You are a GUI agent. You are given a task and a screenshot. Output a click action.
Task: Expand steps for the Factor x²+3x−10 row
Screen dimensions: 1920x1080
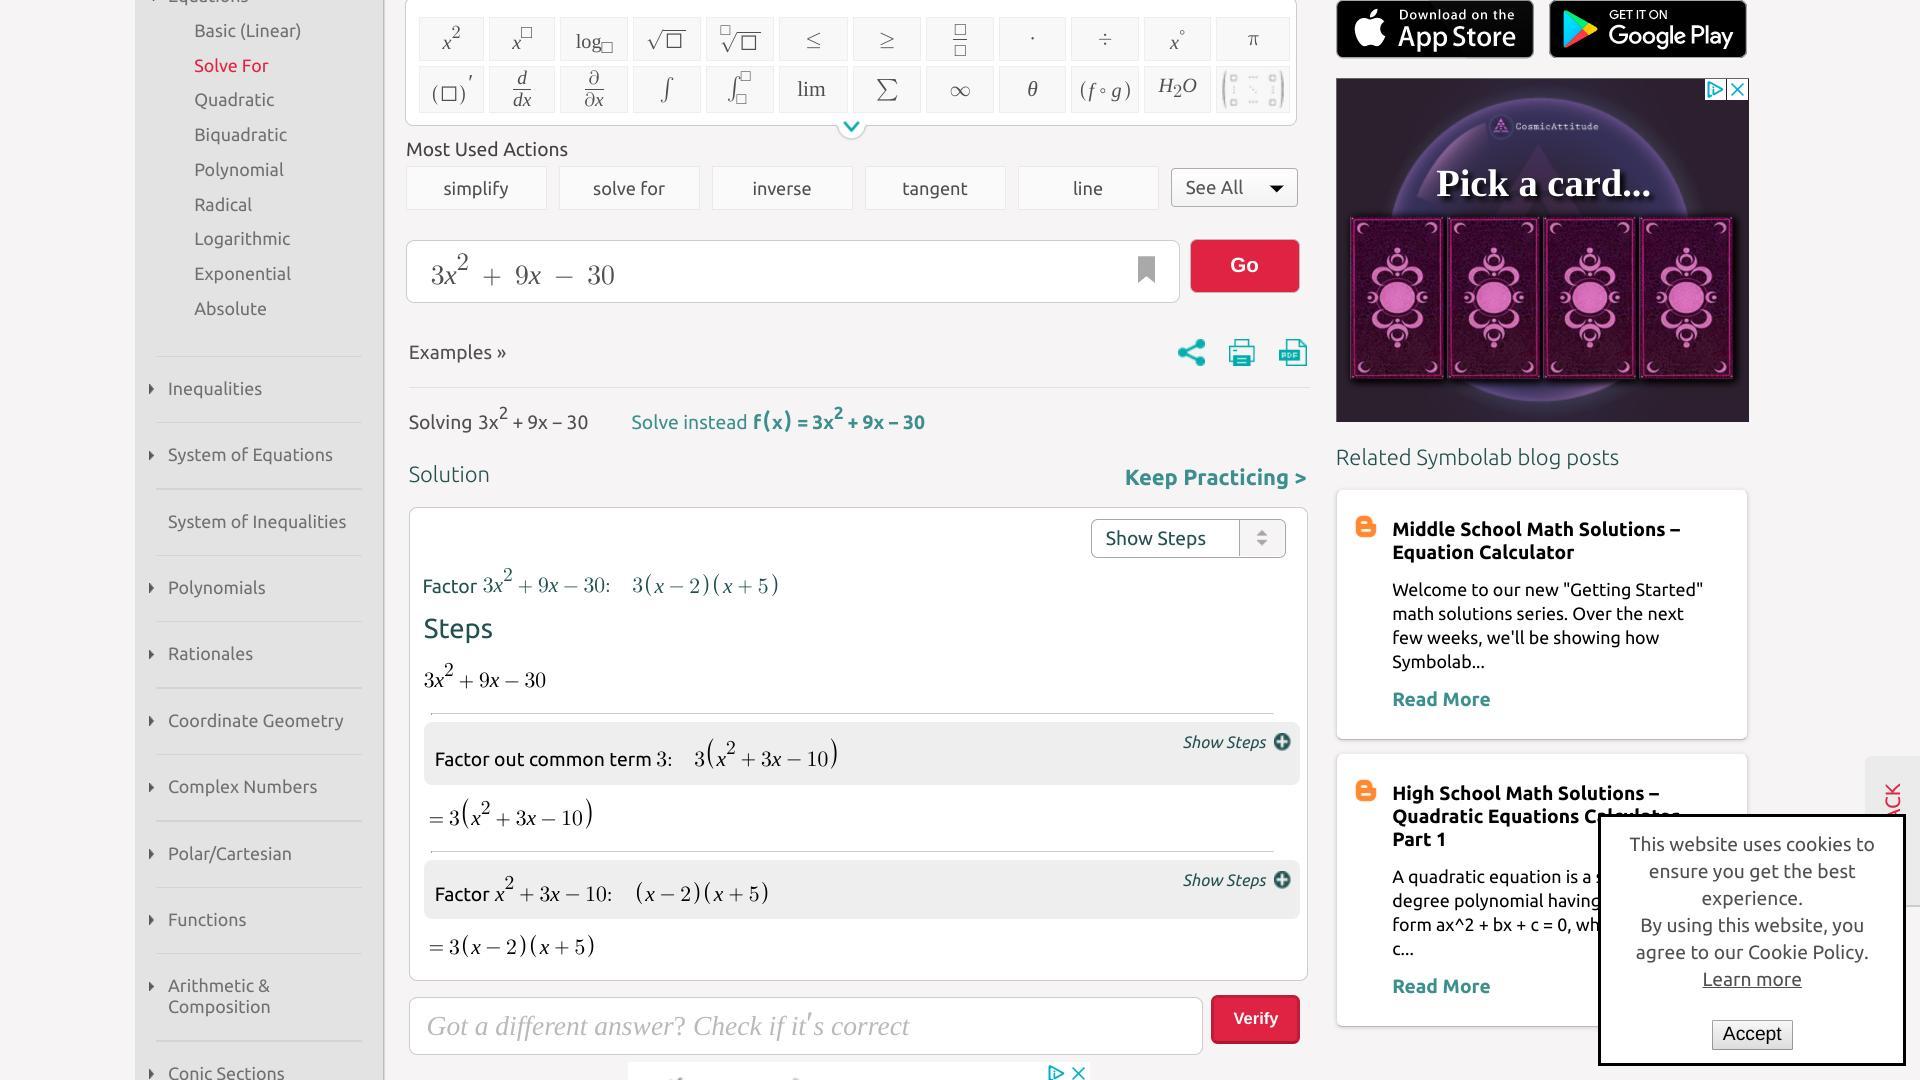tap(1236, 880)
